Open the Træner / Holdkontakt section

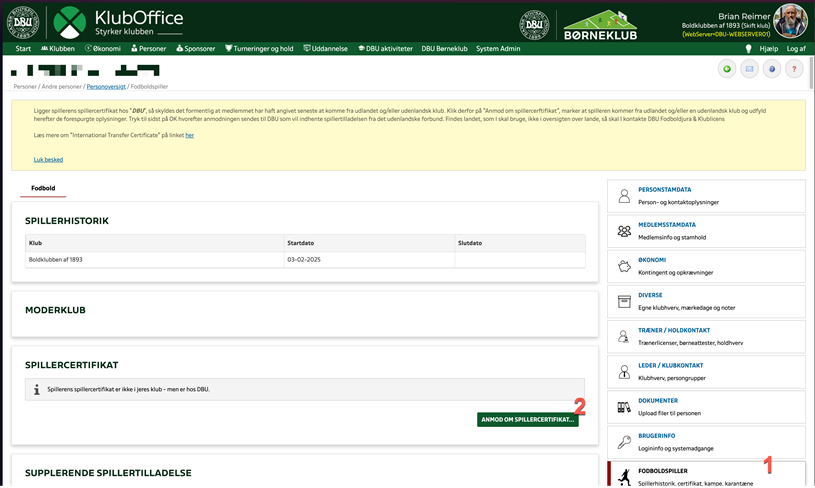(706, 335)
